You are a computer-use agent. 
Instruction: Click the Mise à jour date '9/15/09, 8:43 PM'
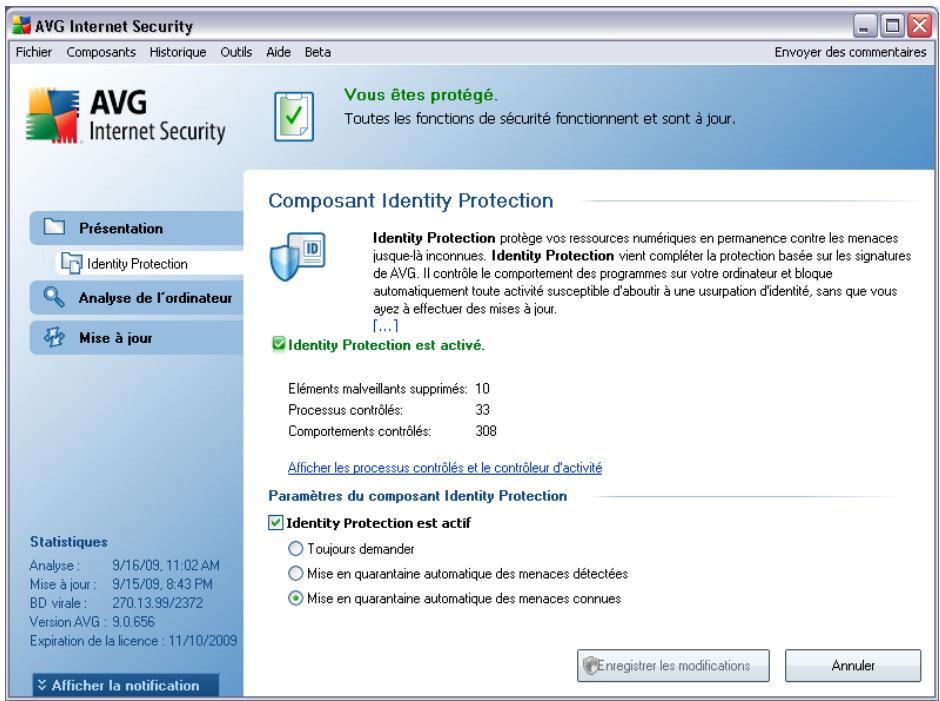point(162,583)
